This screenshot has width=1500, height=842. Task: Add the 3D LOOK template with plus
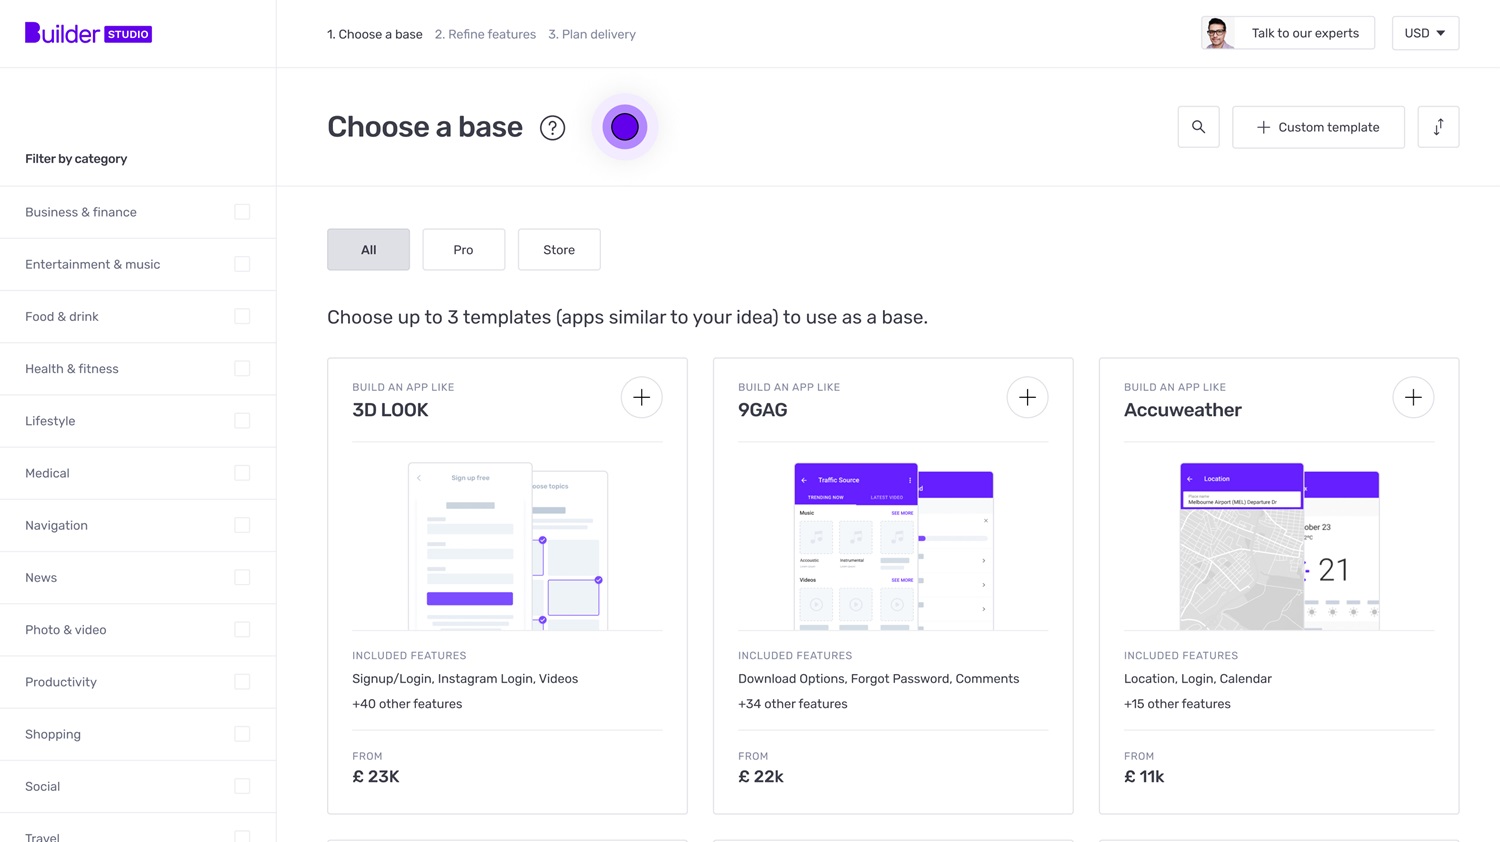[641, 398]
